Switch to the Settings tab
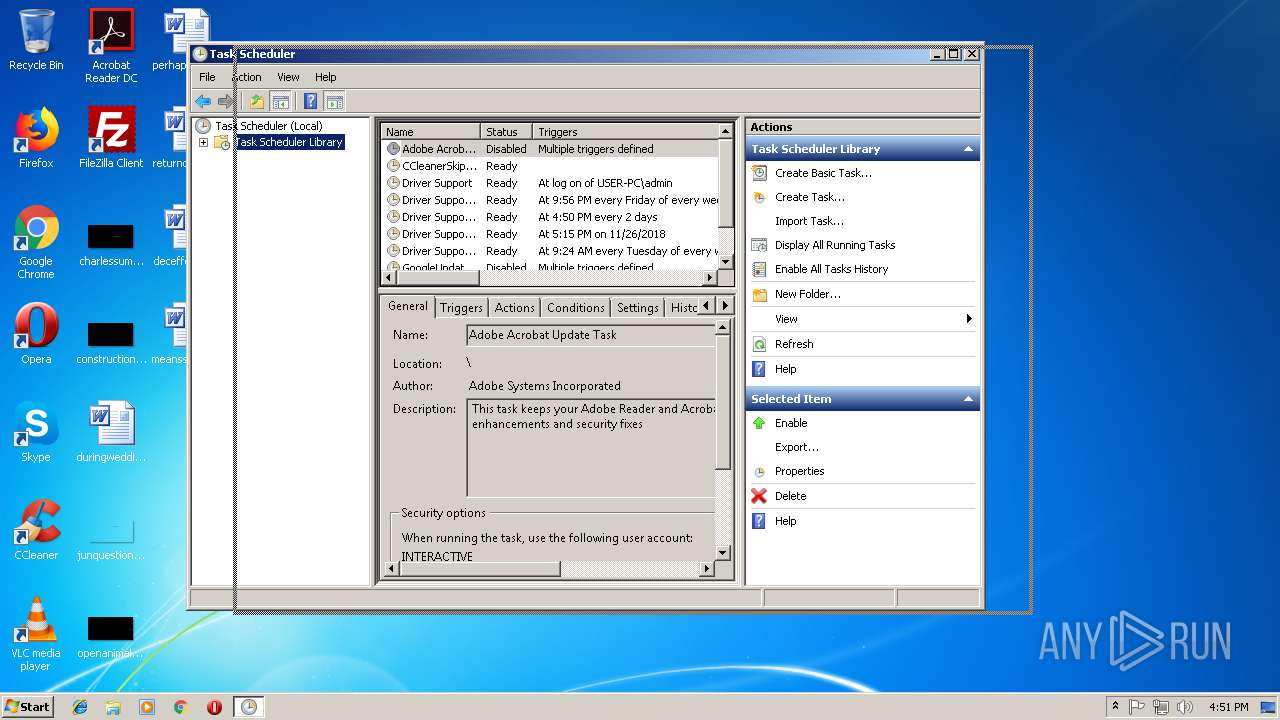The image size is (1280, 720). (x=638, y=308)
